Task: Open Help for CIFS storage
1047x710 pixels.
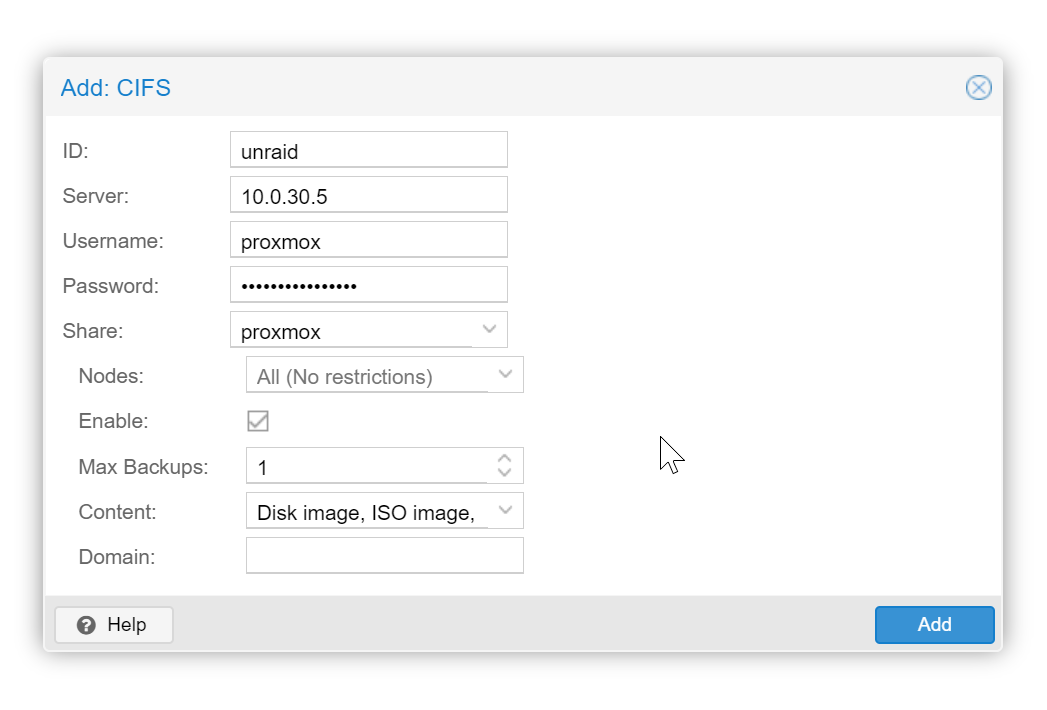Action: pos(114,625)
